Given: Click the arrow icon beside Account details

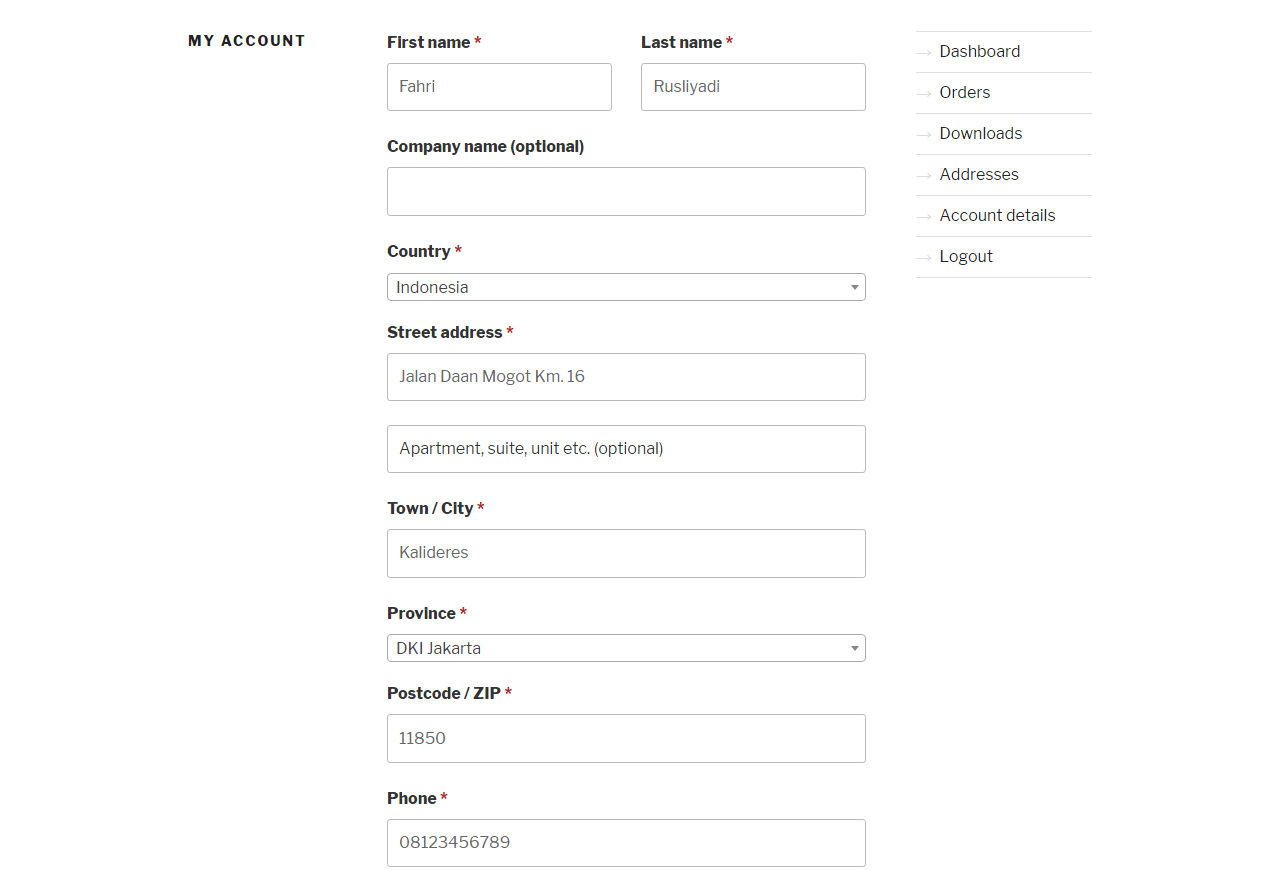Looking at the screenshot, I should point(924,217).
